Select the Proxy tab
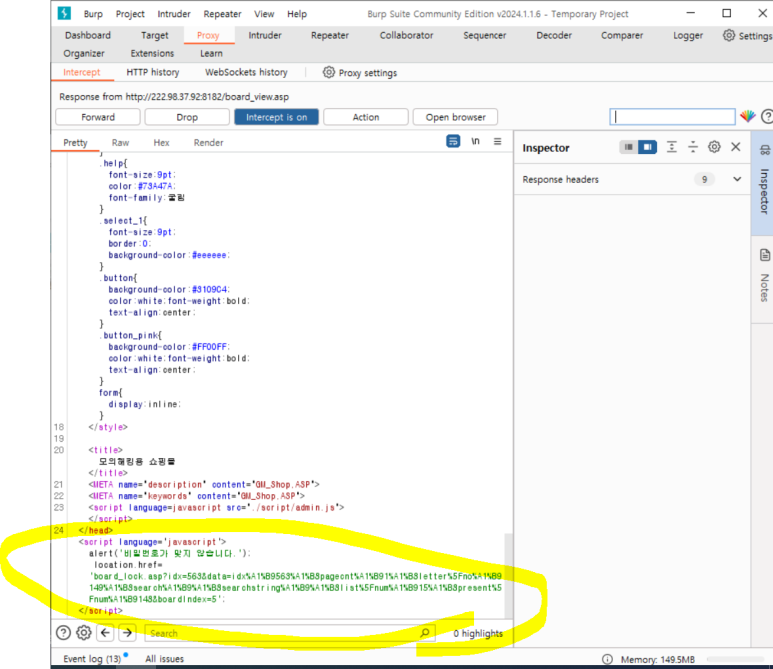Screen dimensions: 773x669 click(x=208, y=35)
